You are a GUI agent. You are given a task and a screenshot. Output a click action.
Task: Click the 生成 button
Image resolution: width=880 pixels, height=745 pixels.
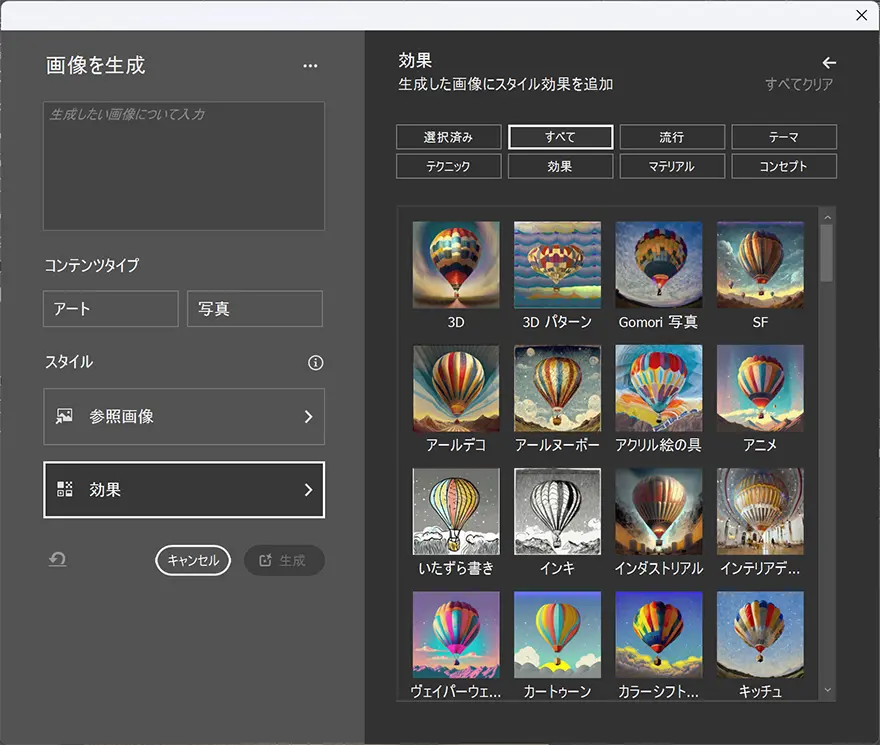(x=284, y=560)
